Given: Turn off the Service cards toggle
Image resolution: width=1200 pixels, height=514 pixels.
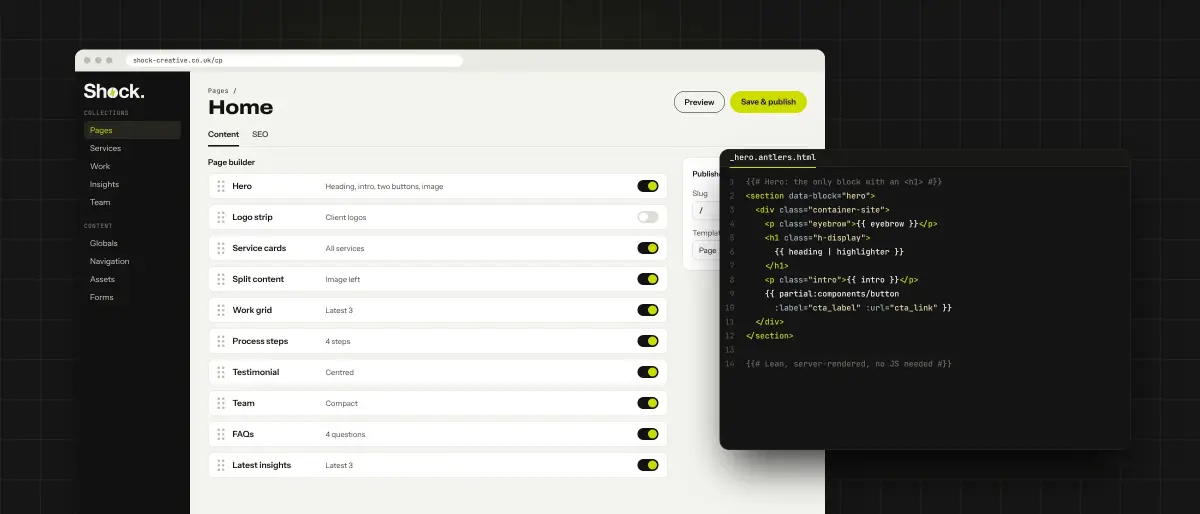Looking at the screenshot, I should pyautogui.click(x=648, y=248).
